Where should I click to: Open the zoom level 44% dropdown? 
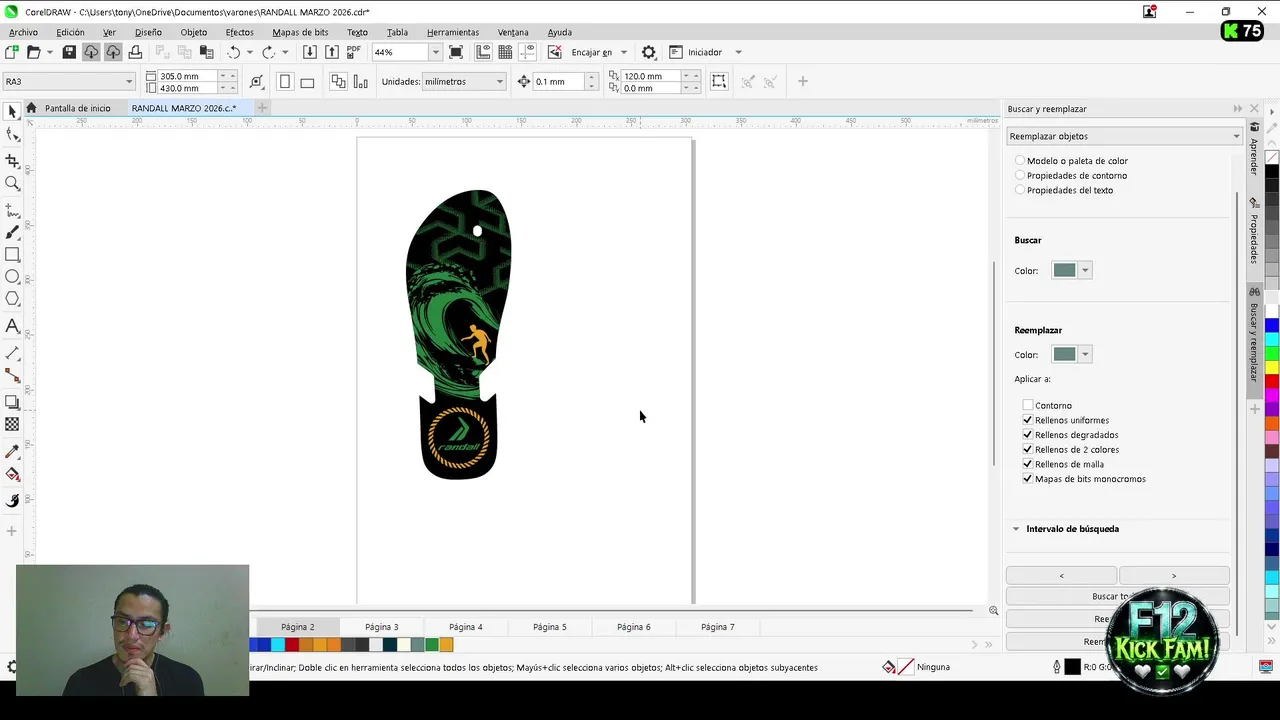[435, 52]
